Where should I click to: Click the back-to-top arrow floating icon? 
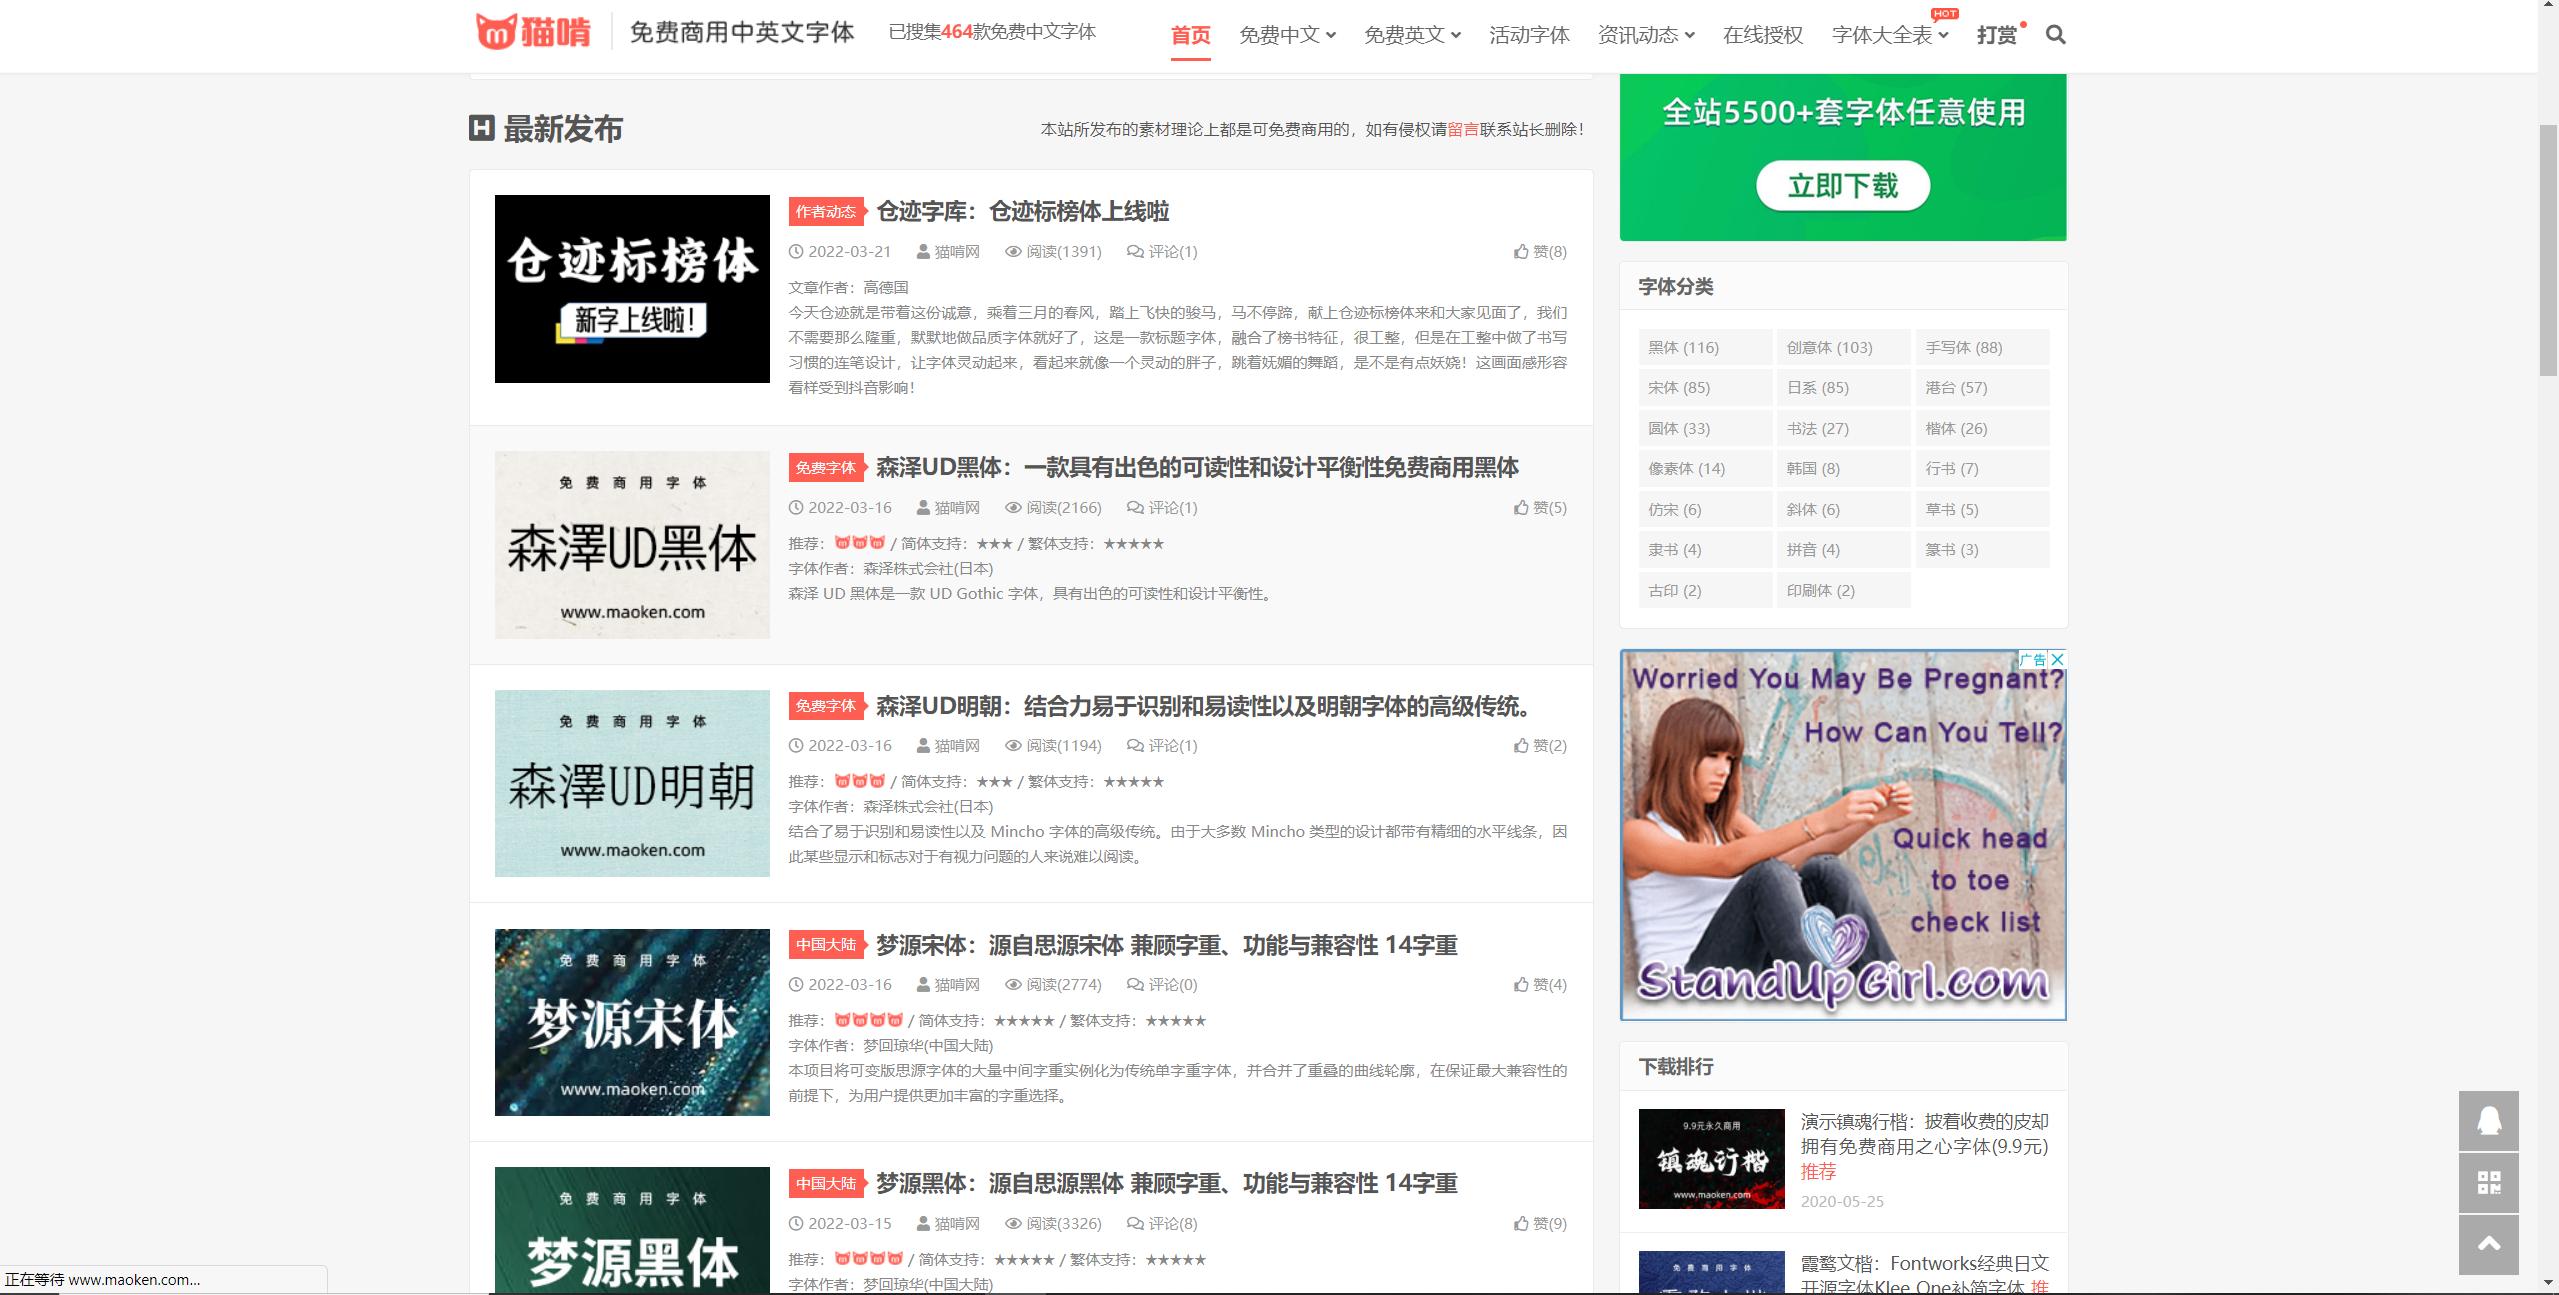click(x=2489, y=1245)
